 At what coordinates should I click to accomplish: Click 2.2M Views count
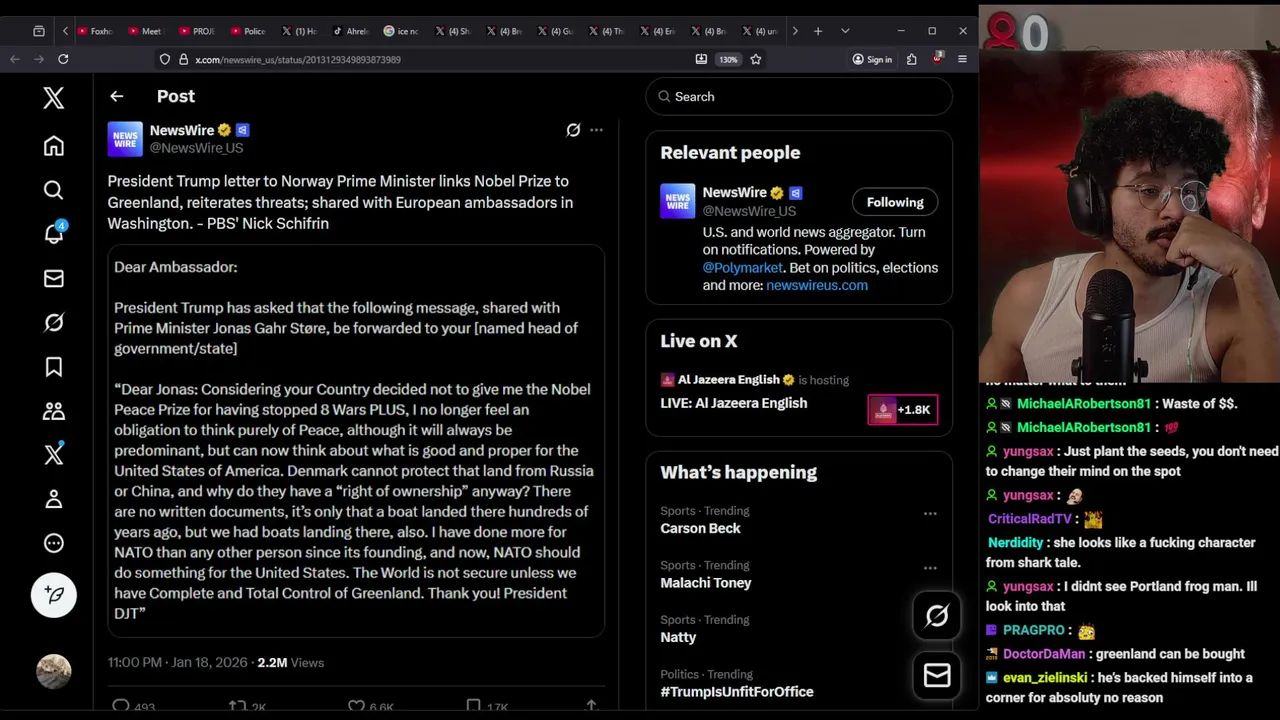click(x=290, y=662)
